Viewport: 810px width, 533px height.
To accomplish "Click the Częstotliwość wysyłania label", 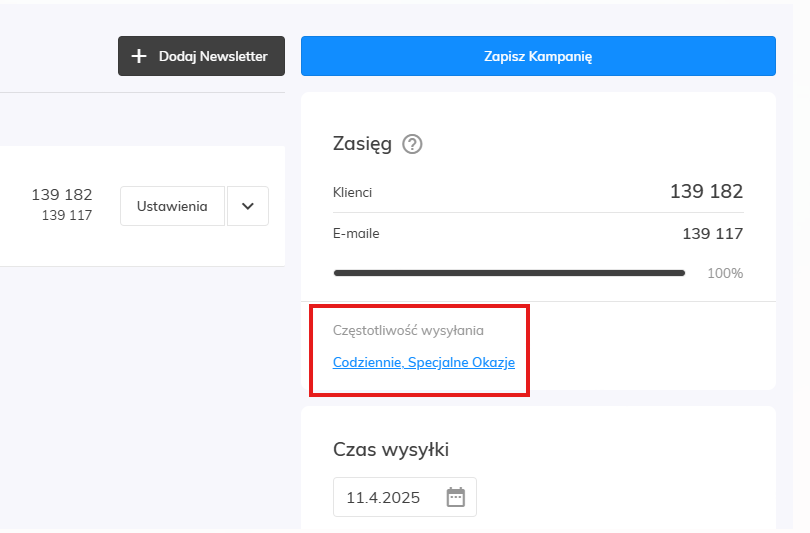I will click(x=408, y=331).
